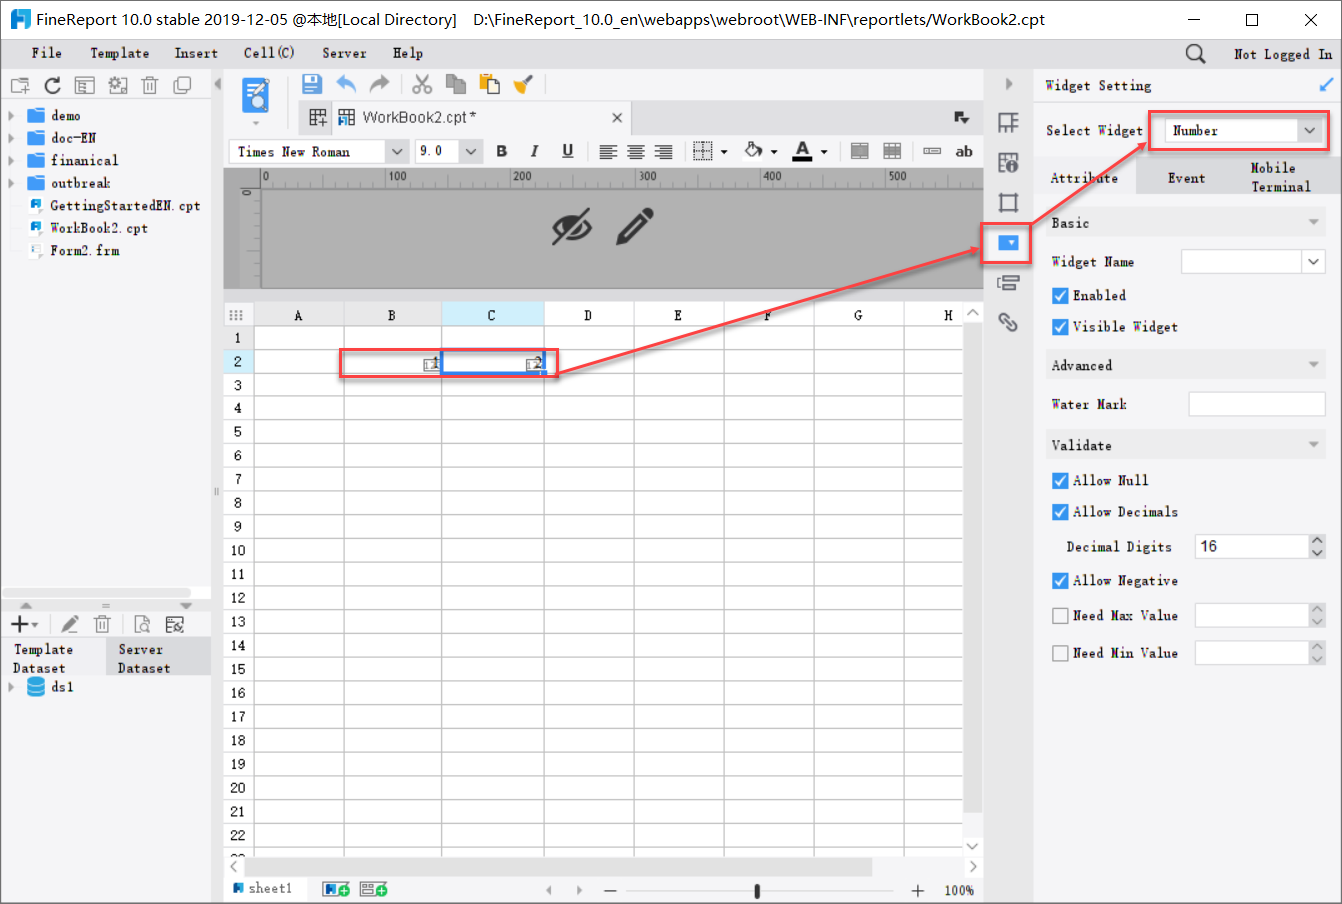
Task: Click the Paste clipboard icon
Action: click(x=489, y=84)
